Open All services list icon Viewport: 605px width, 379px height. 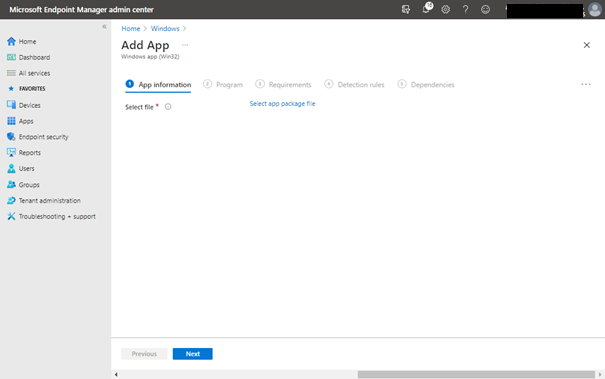[x=11, y=73]
